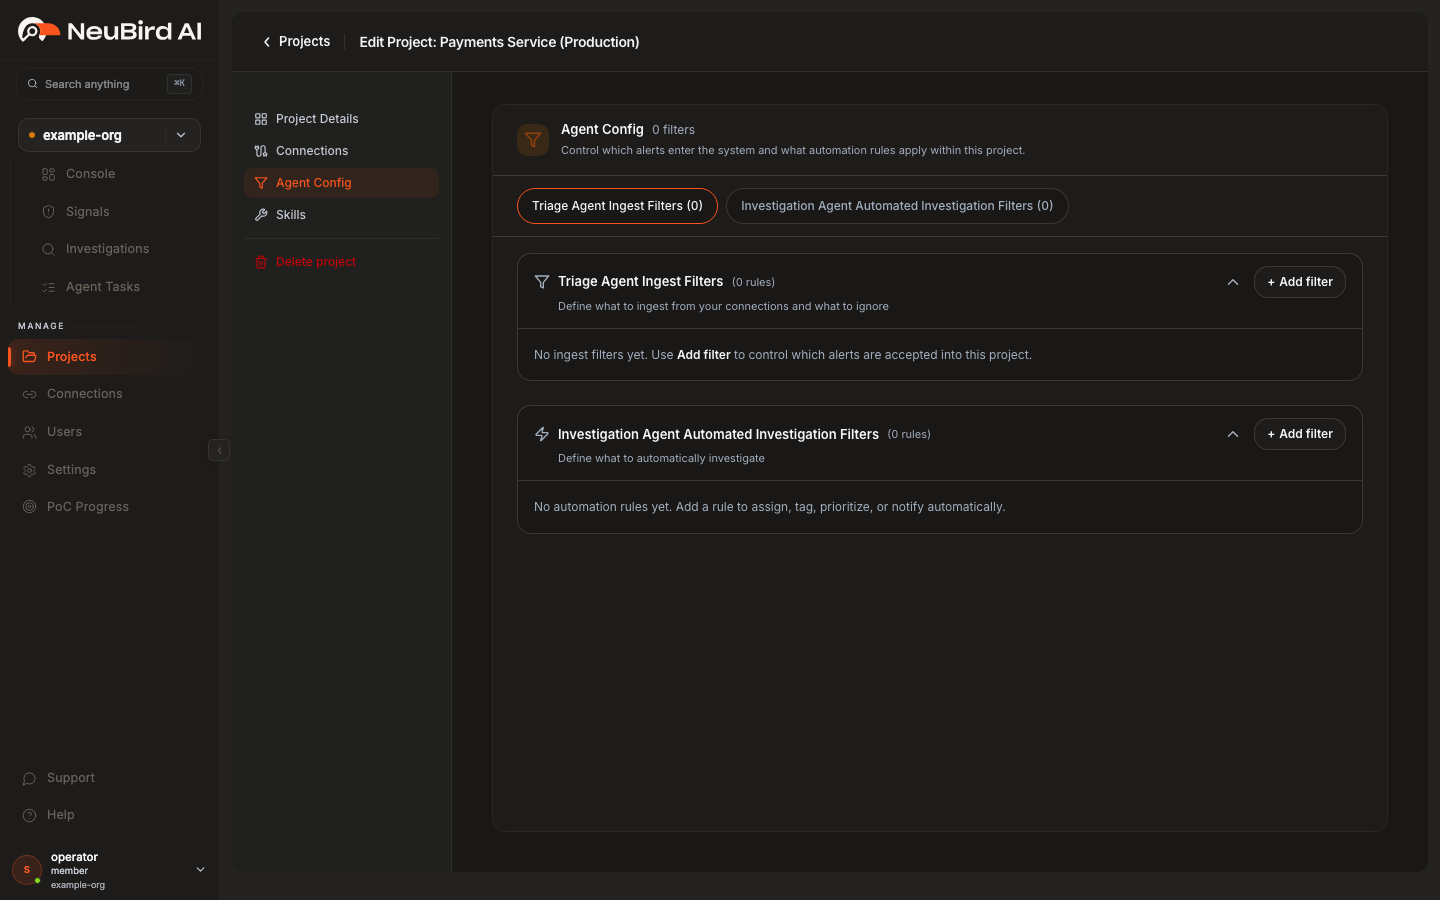
Task: Click the funnel icon beside Triage Agent Ingest Filters
Action: coord(542,282)
